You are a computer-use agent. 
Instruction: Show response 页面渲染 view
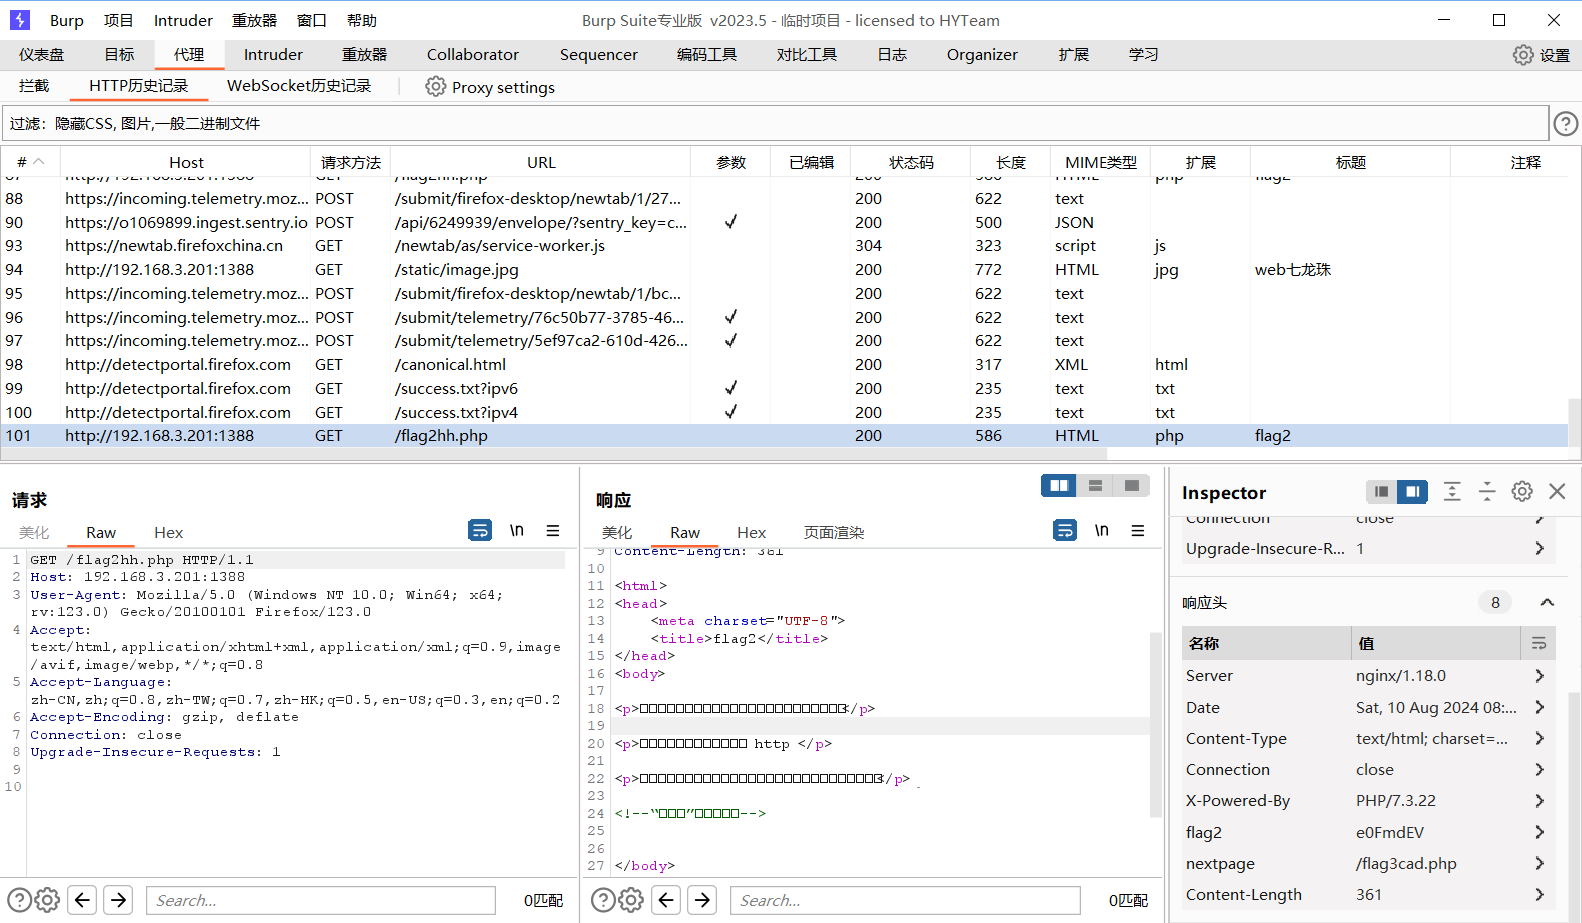834,532
